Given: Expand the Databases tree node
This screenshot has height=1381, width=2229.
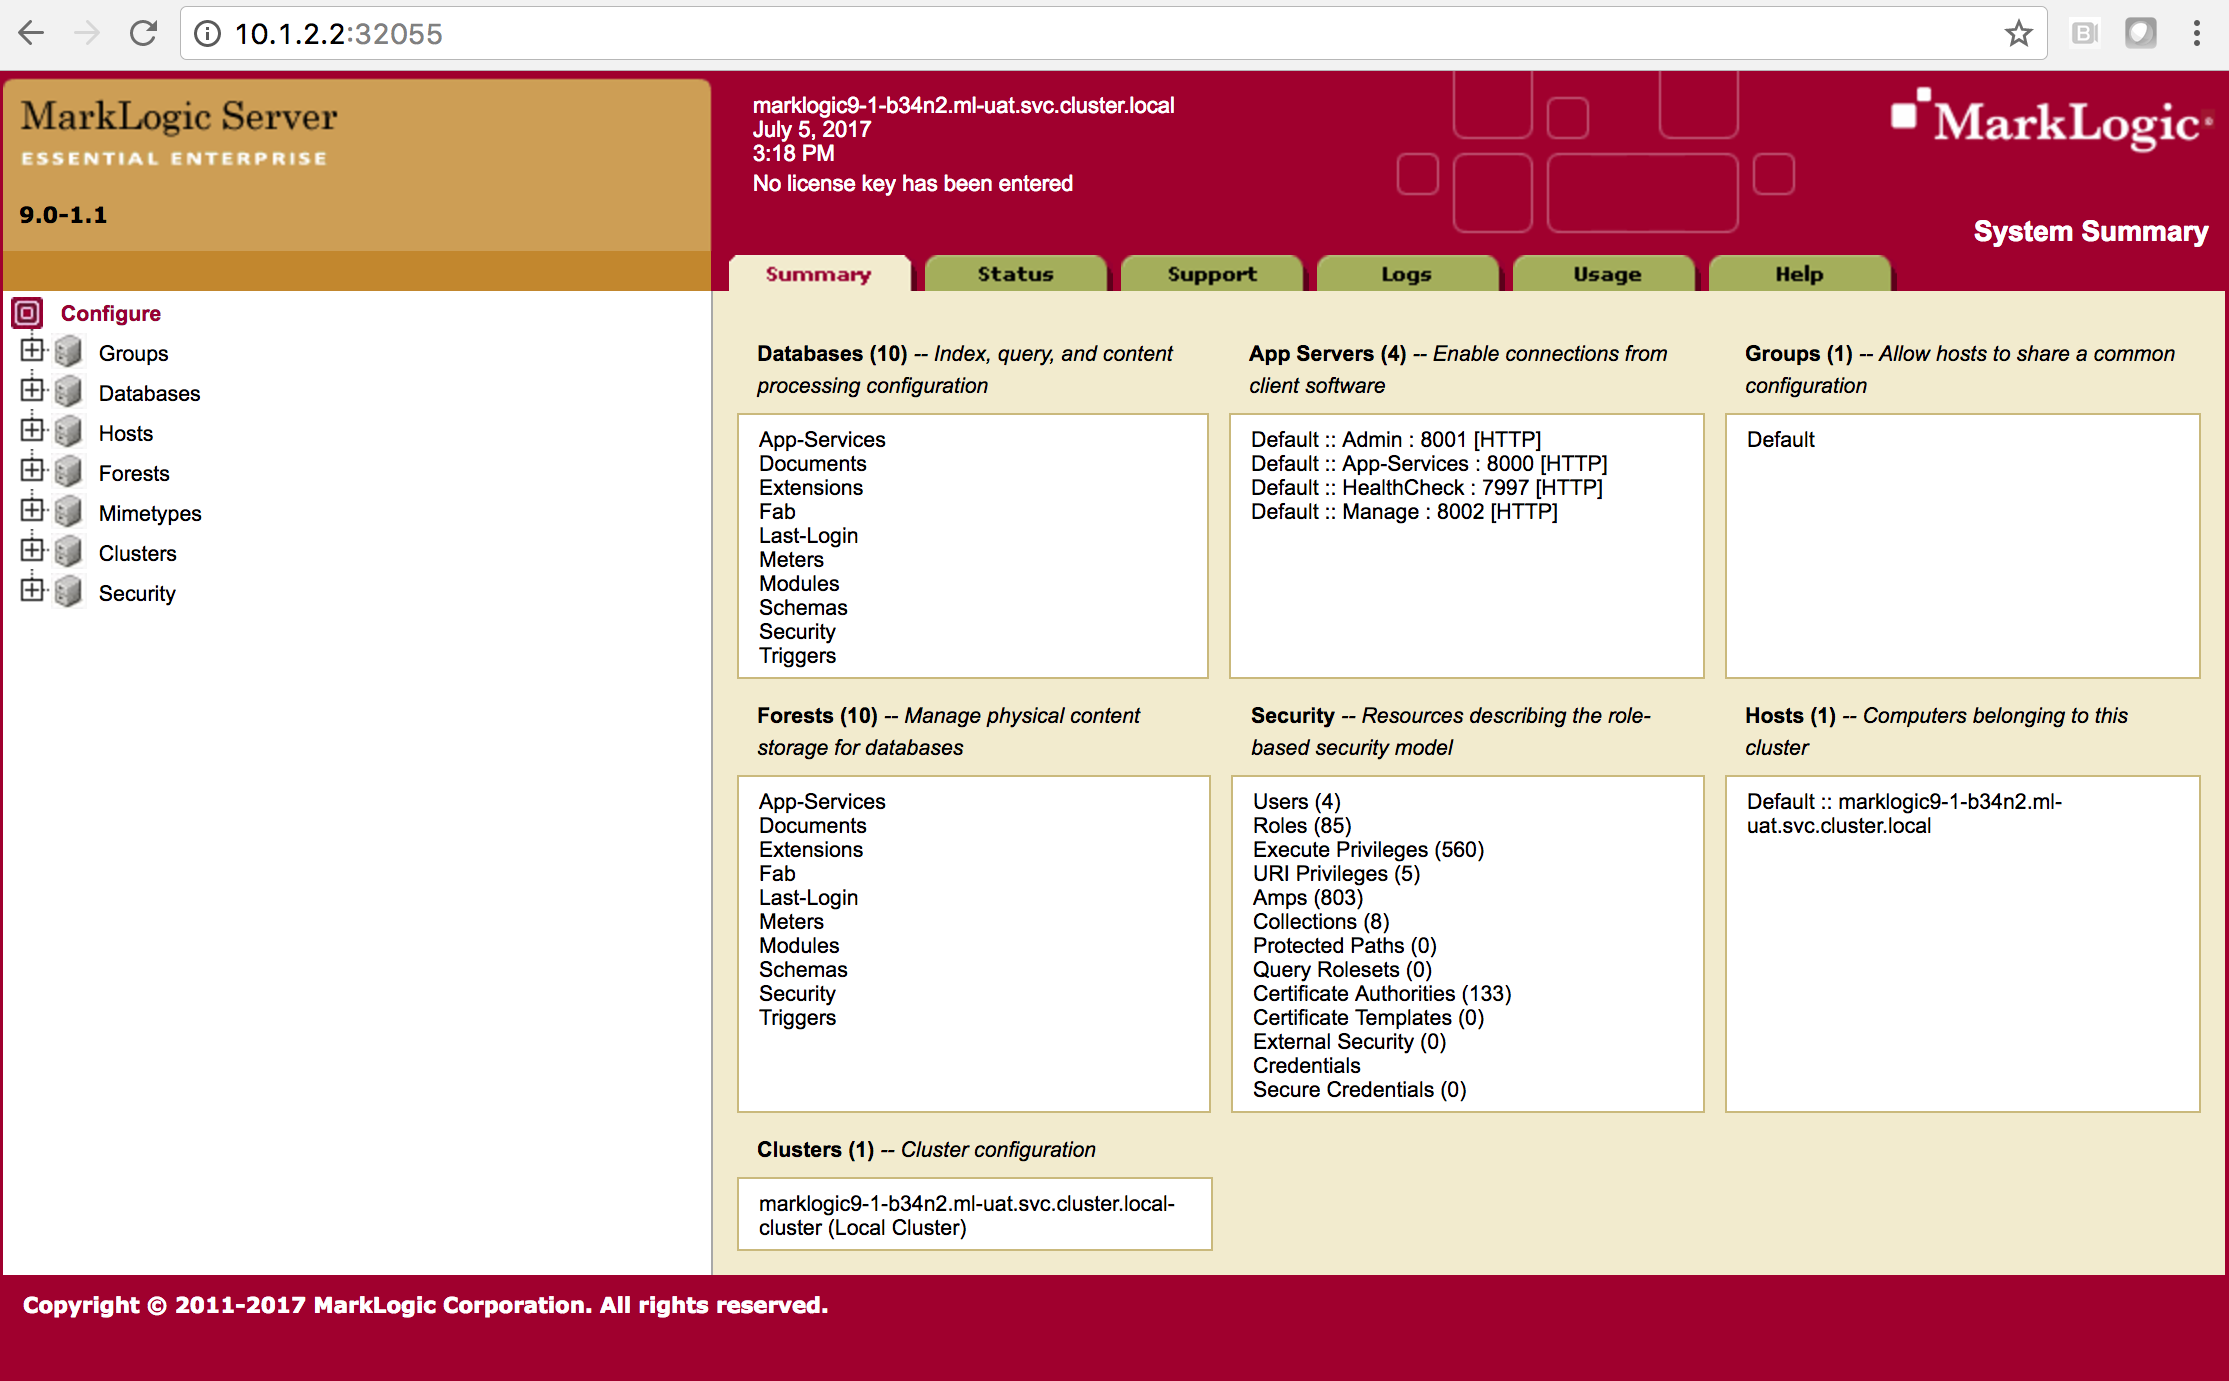Looking at the screenshot, I should click(x=33, y=389).
